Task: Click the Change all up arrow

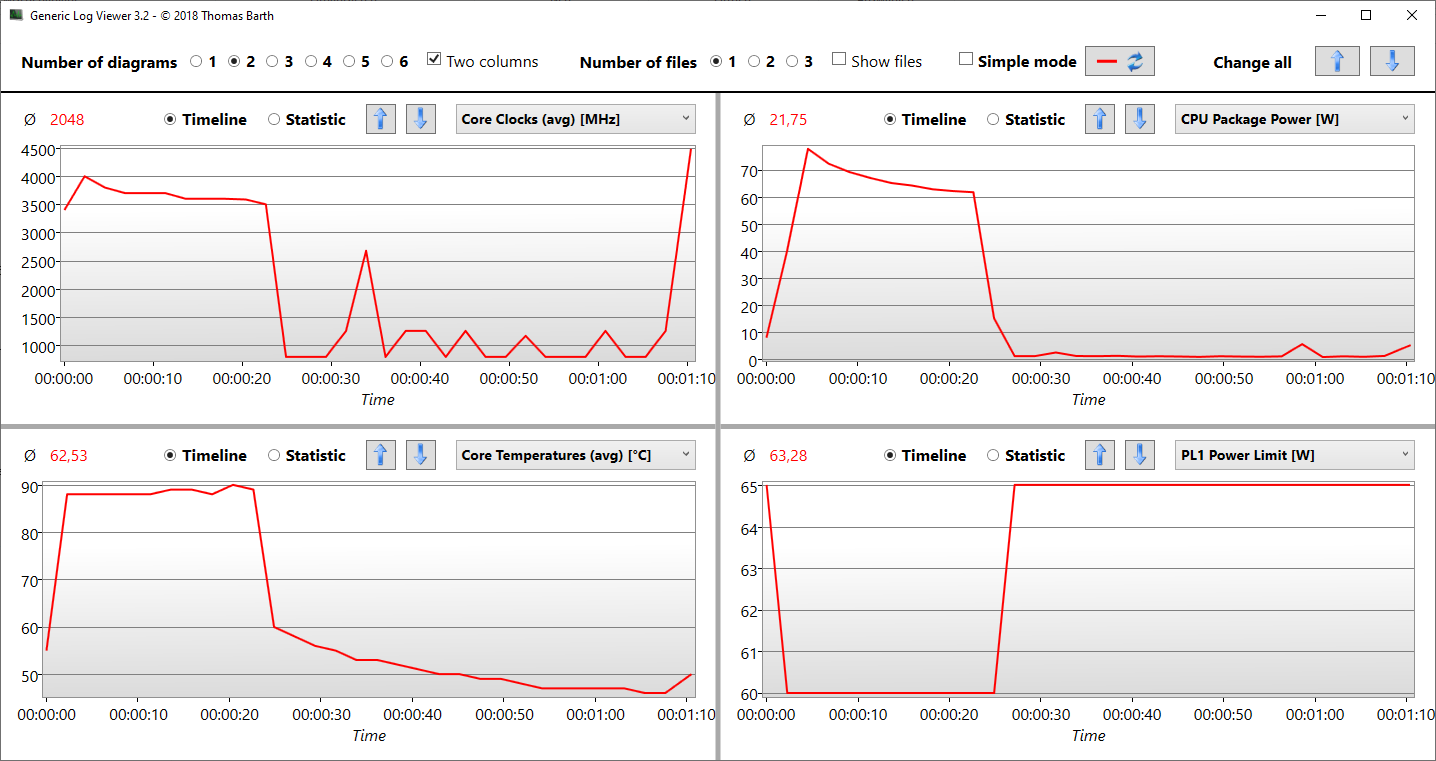Action: tap(1337, 61)
